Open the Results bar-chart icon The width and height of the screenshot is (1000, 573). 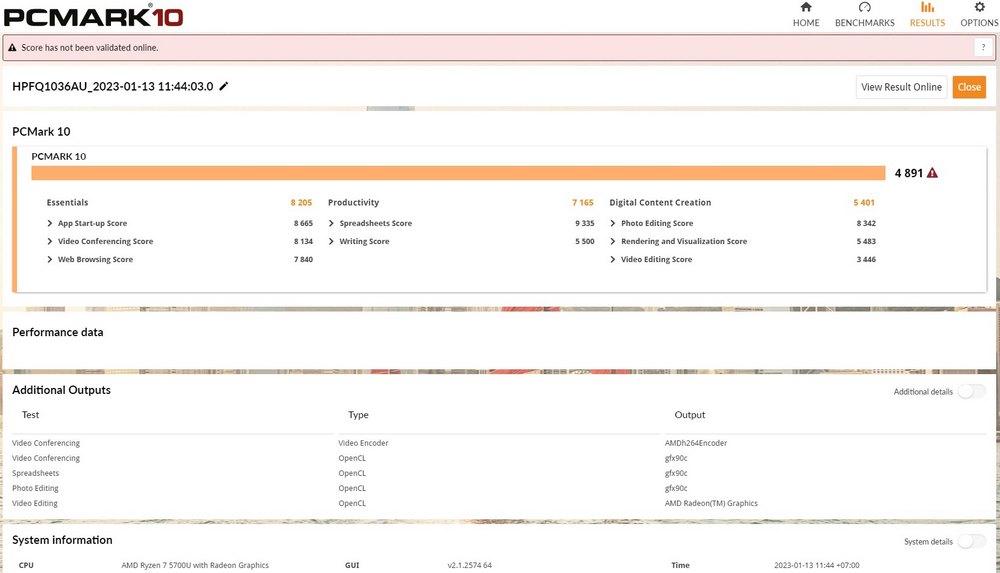tap(927, 7)
